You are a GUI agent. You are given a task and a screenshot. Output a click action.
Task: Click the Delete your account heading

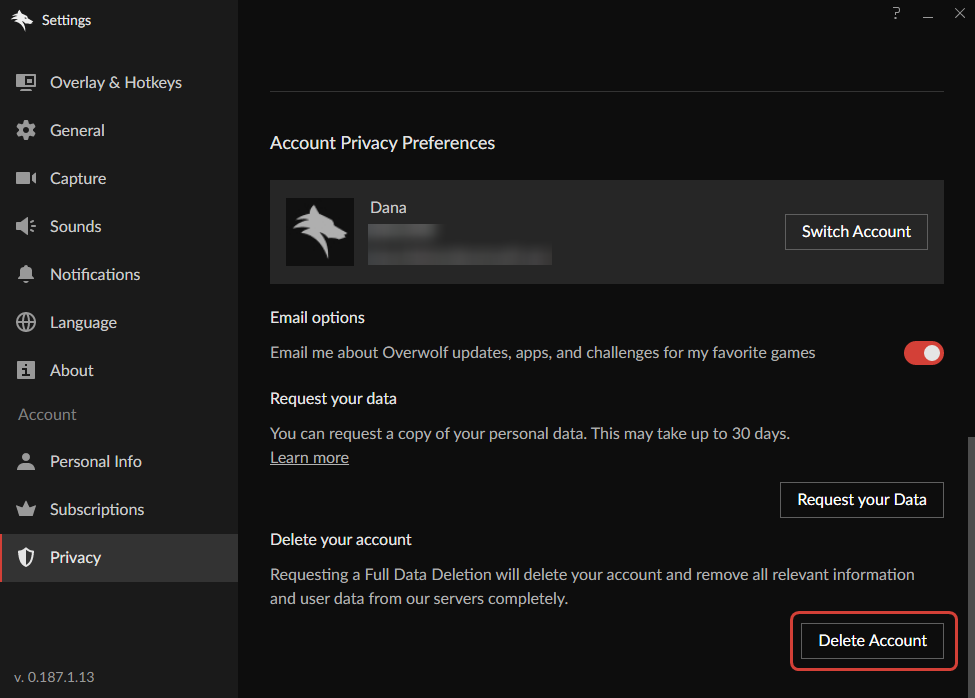[341, 540]
